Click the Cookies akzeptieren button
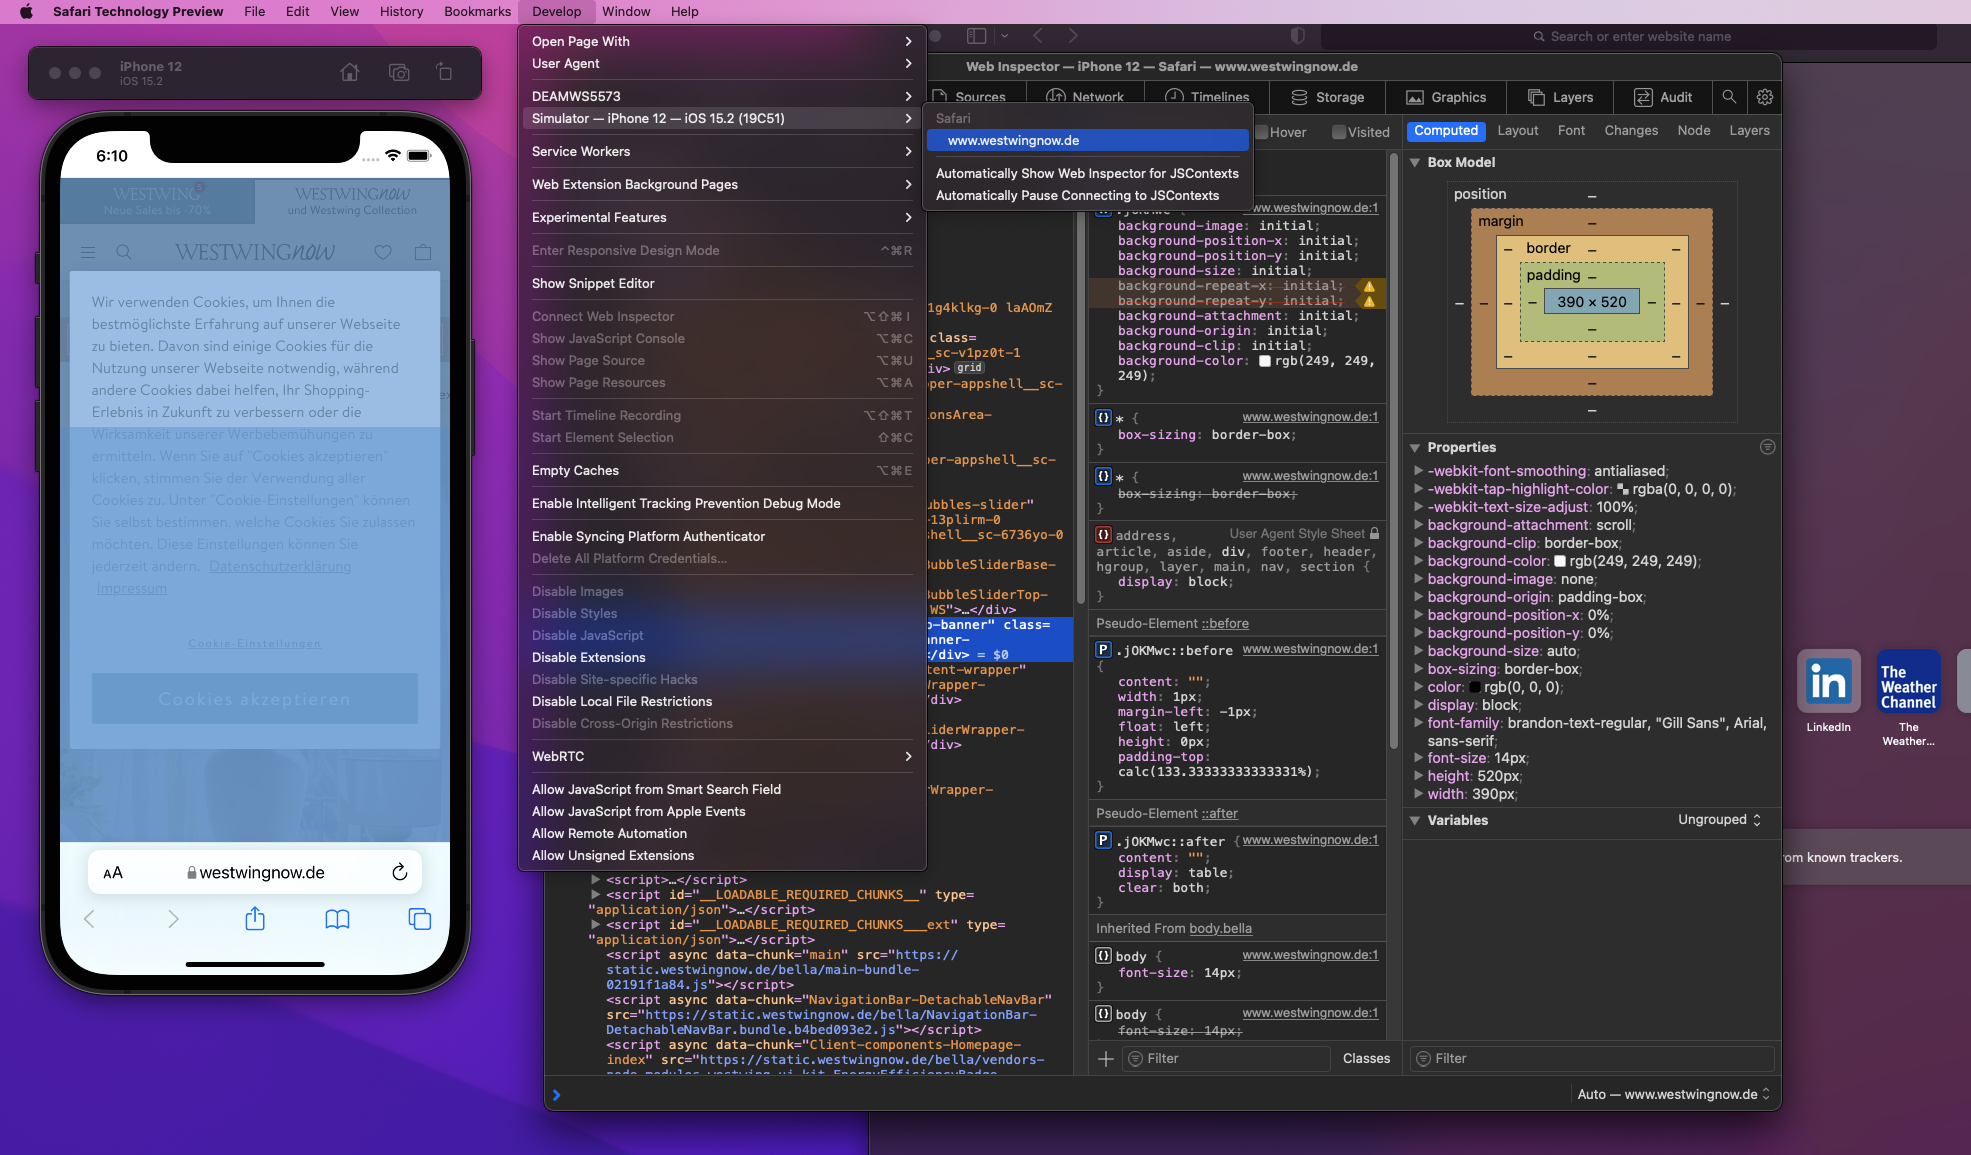 pyautogui.click(x=254, y=698)
